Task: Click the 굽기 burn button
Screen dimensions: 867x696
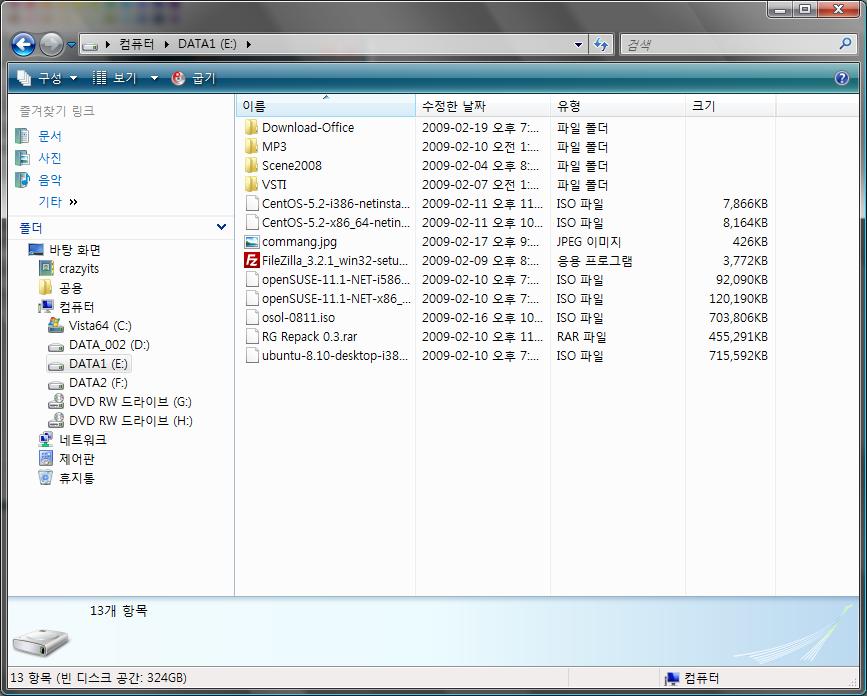Action: point(194,78)
